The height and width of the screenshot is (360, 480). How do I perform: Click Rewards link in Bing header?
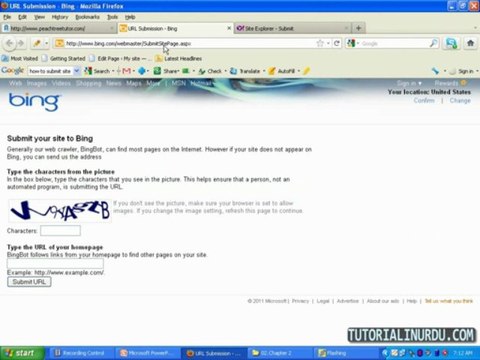pos(450,83)
